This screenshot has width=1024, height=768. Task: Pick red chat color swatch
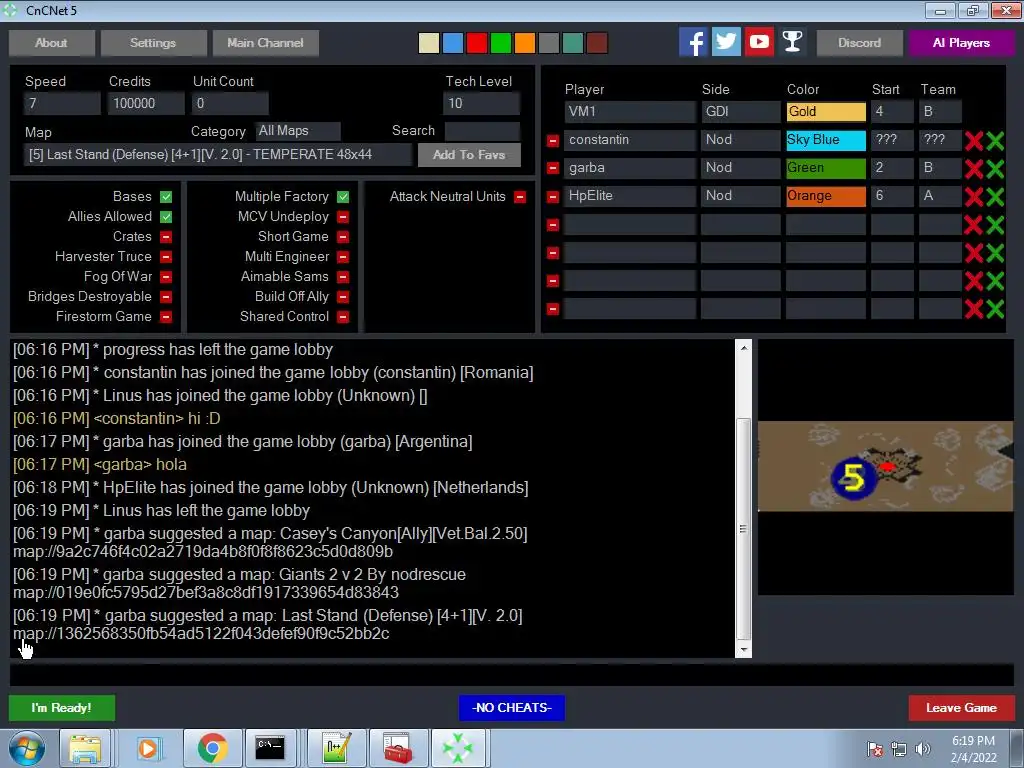477,43
